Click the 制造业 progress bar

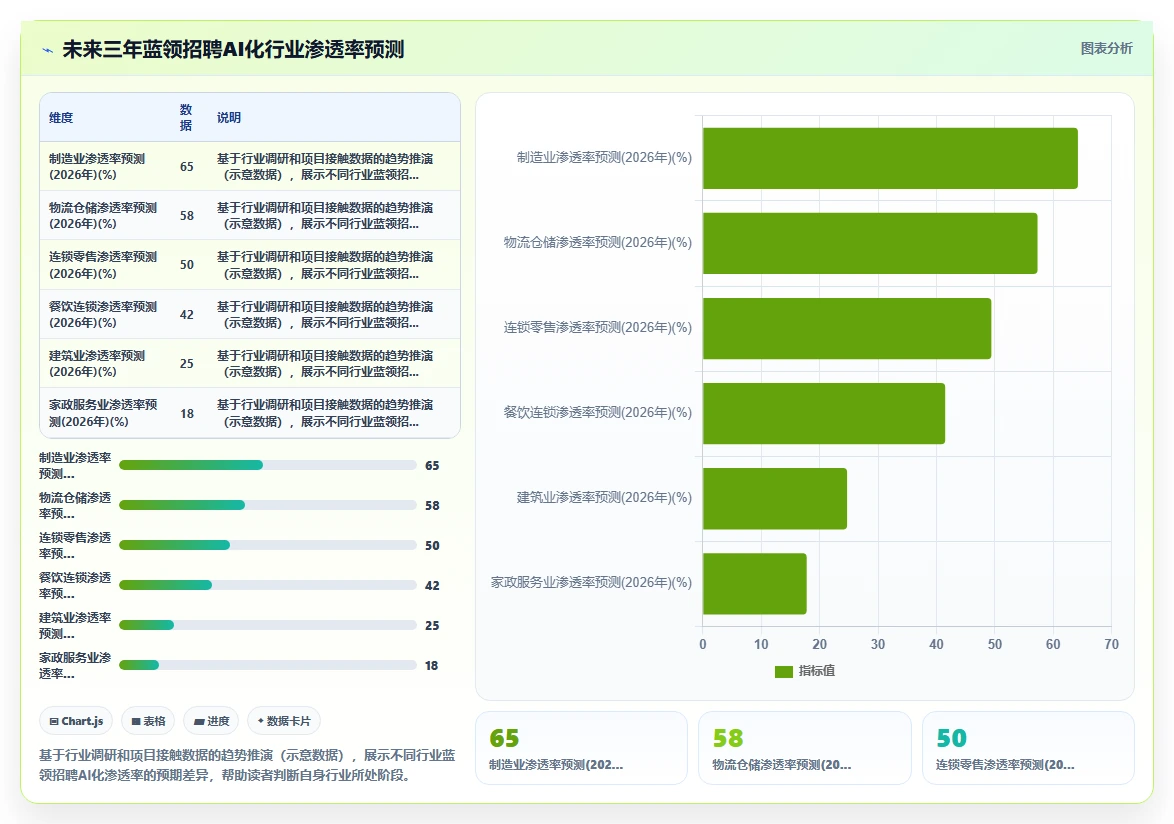[267, 466]
